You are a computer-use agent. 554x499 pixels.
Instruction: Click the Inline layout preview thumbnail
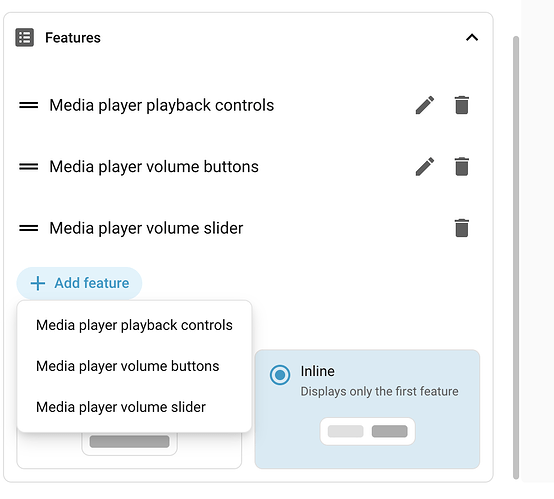pyautogui.click(x=367, y=432)
